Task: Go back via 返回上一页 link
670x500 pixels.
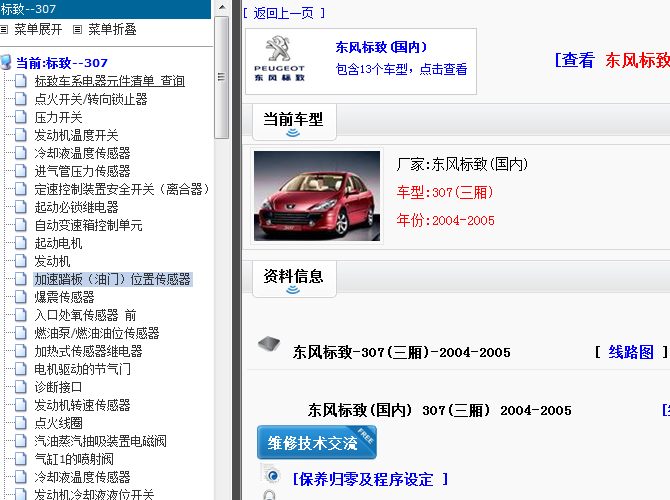Action: pyautogui.click(x=284, y=13)
